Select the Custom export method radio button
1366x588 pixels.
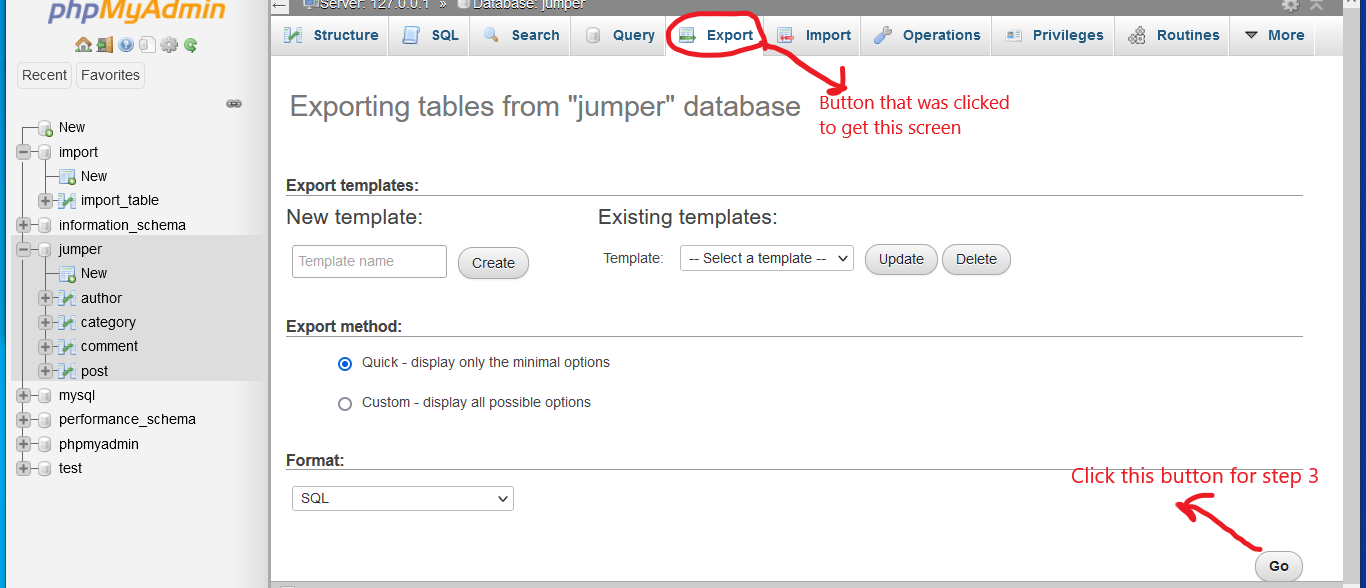click(345, 404)
